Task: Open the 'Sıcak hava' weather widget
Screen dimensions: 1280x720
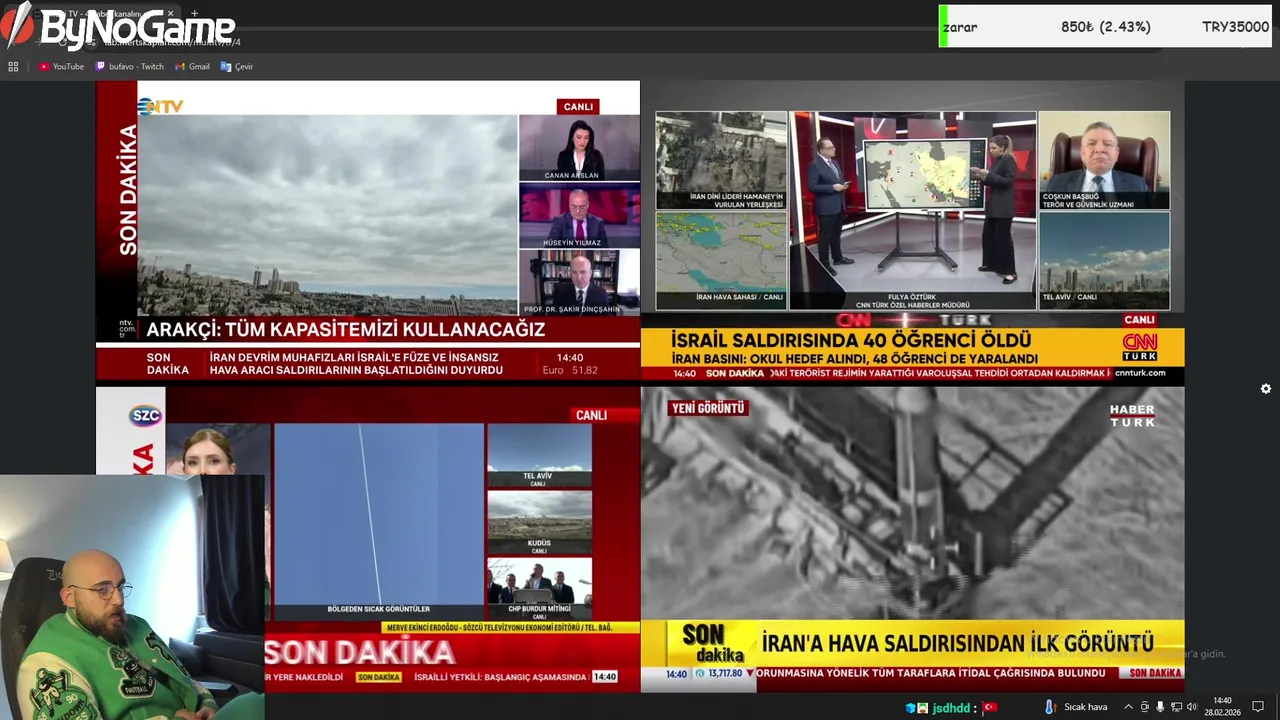Action: point(1076,707)
